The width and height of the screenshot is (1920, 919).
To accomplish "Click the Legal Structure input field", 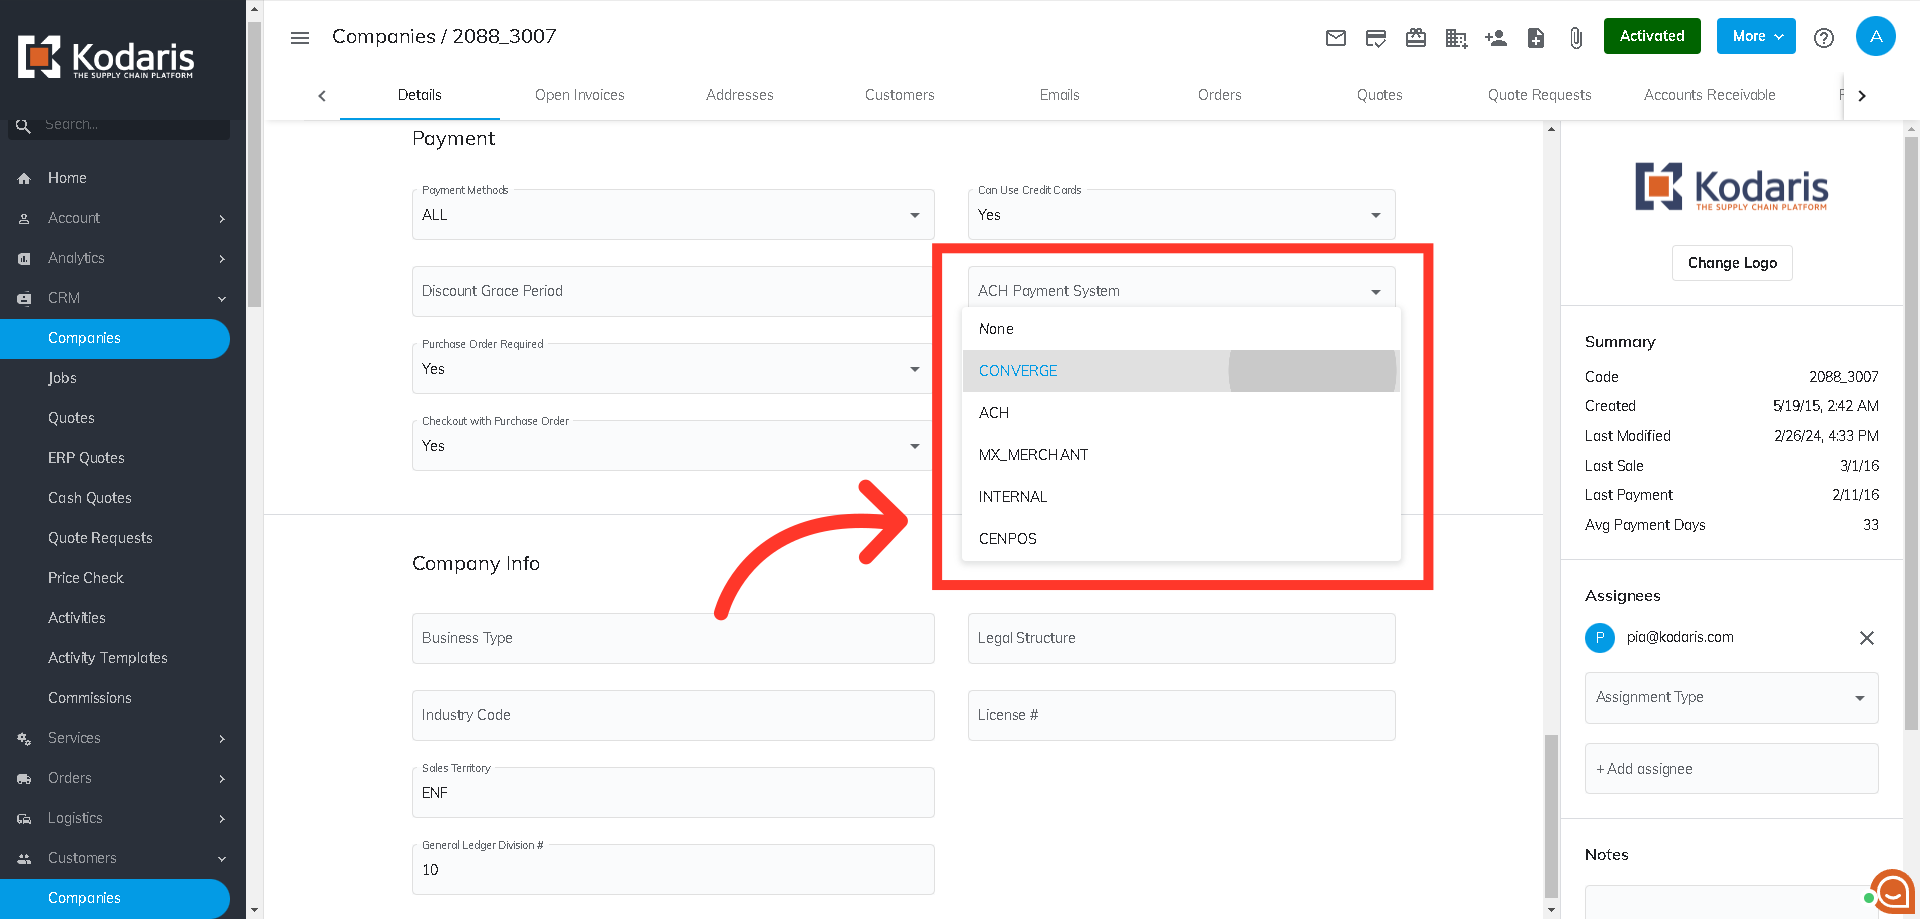I will coord(1181,638).
